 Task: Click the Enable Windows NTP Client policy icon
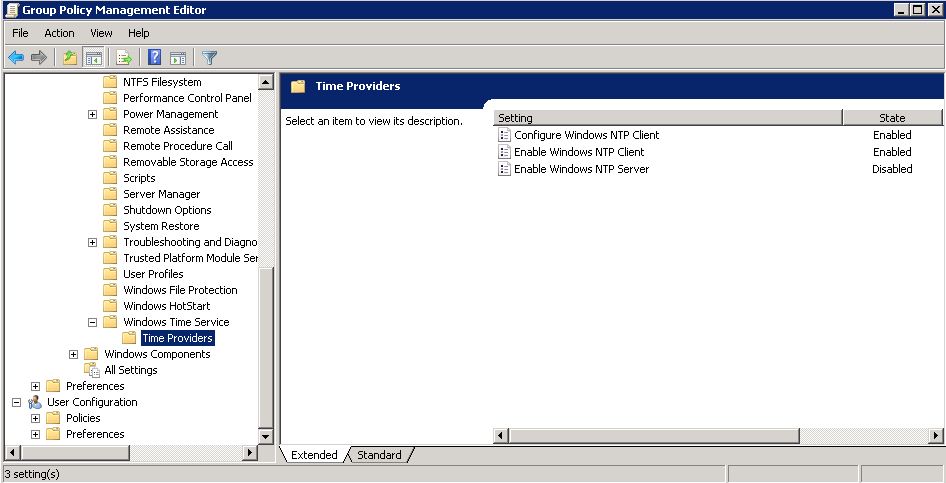(x=504, y=152)
